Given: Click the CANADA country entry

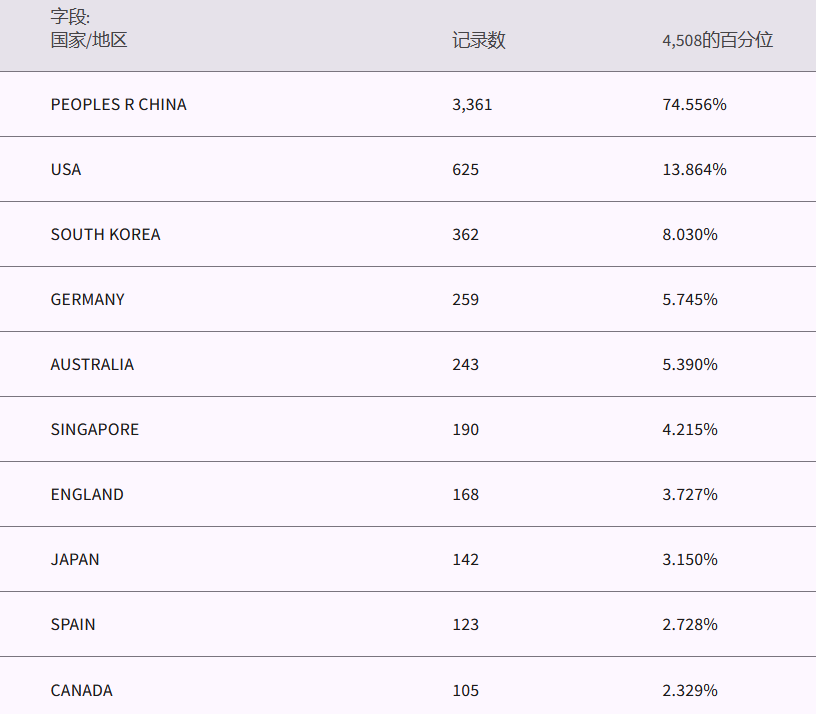Looking at the screenshot, I should (x=82, y=690).
